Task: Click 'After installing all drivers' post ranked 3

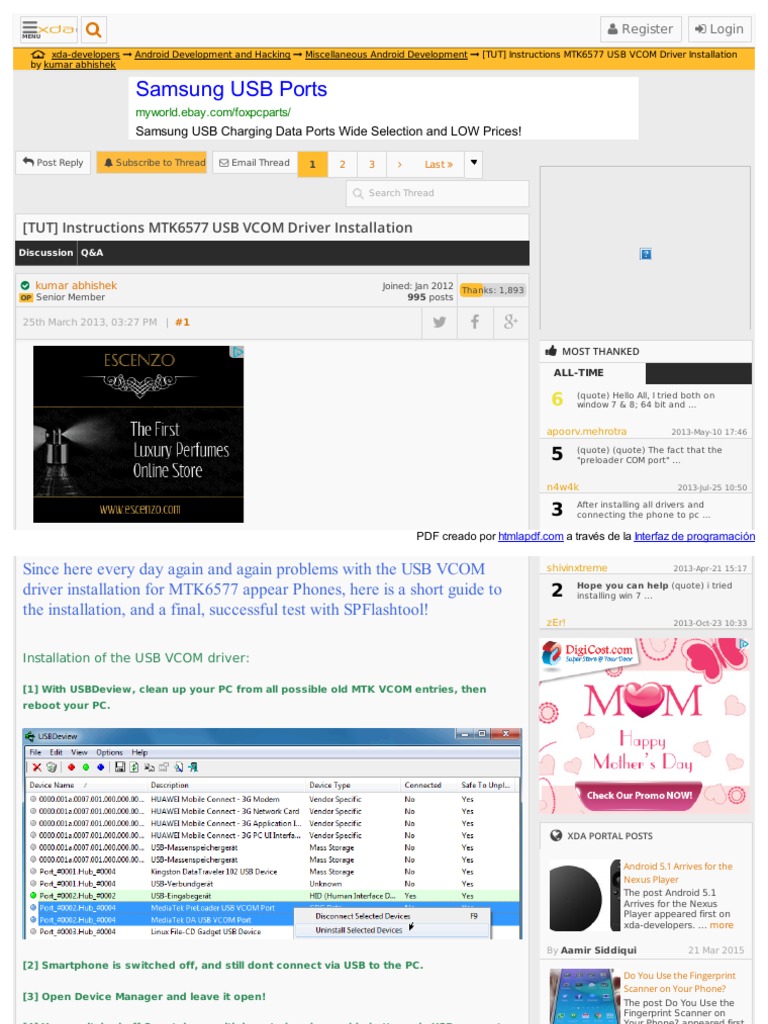Action: pyautogui.click(x=643, y=510)
